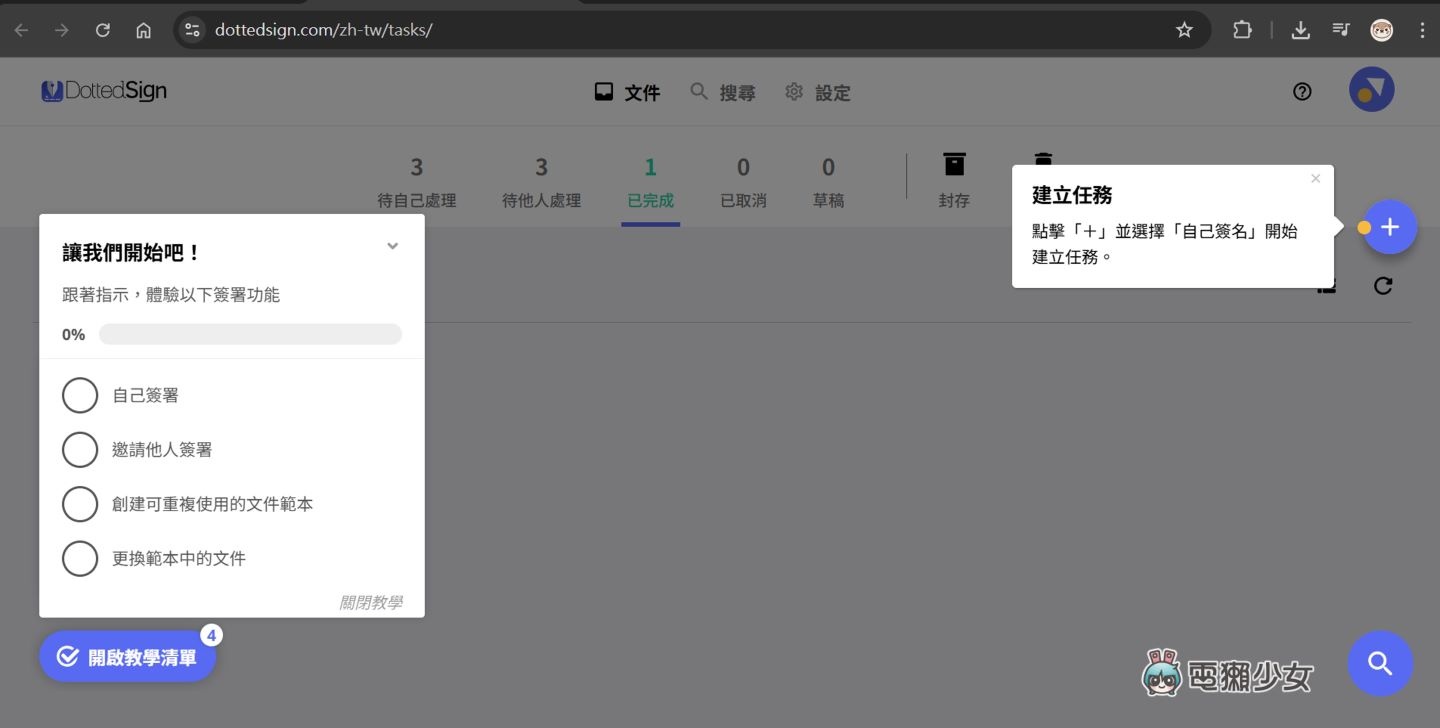Click the blue magnifier search floating button
The height and width of the screenshot is (728, 1440).
(x=1380, y=663)
